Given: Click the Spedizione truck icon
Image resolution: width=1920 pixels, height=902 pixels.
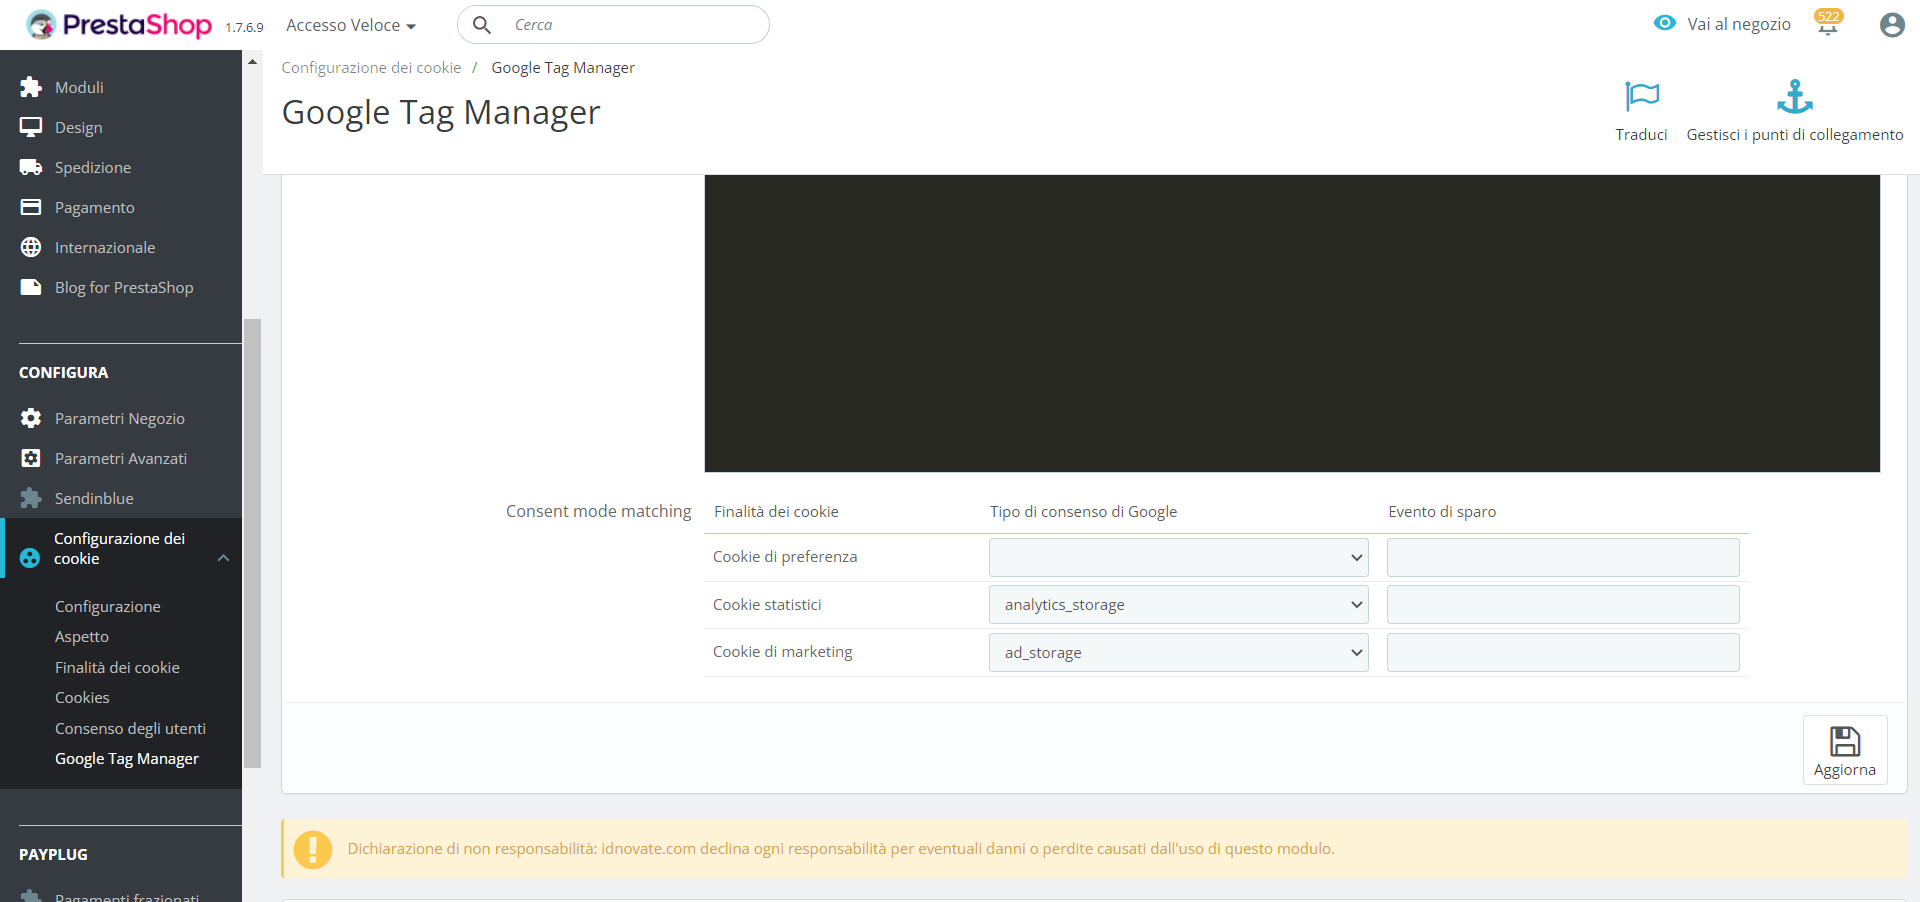Looking at the screenshot, I should coord(31,167).
